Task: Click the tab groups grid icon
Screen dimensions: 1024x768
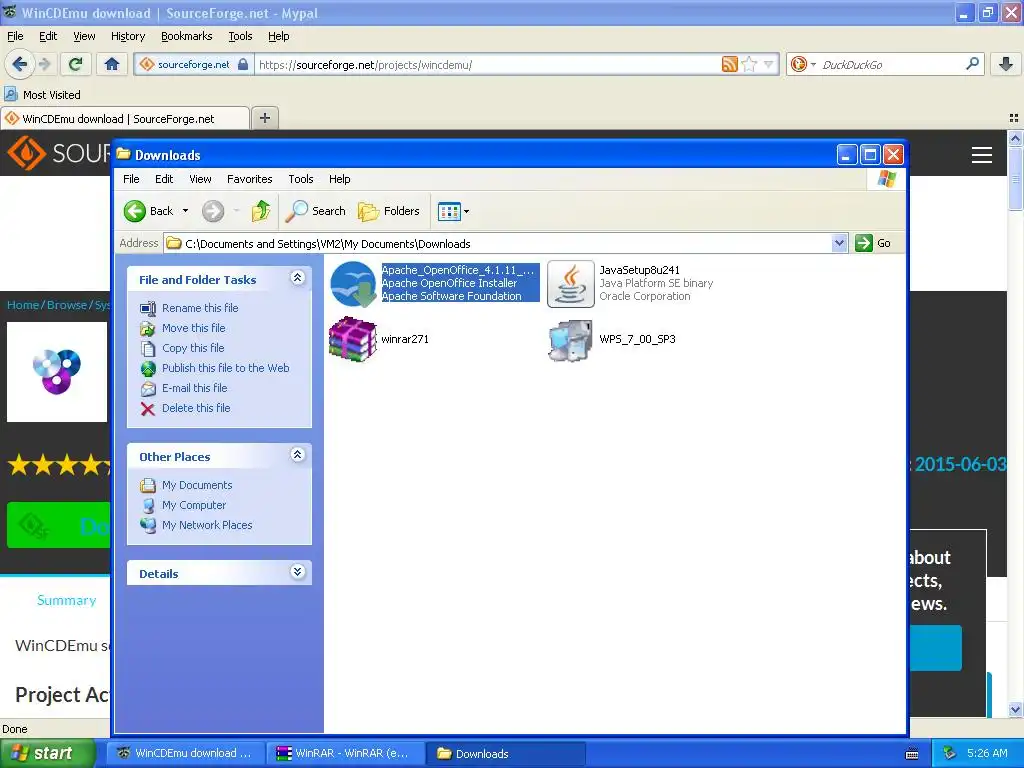Action: pyautogui.click(x=1014, y=118)
